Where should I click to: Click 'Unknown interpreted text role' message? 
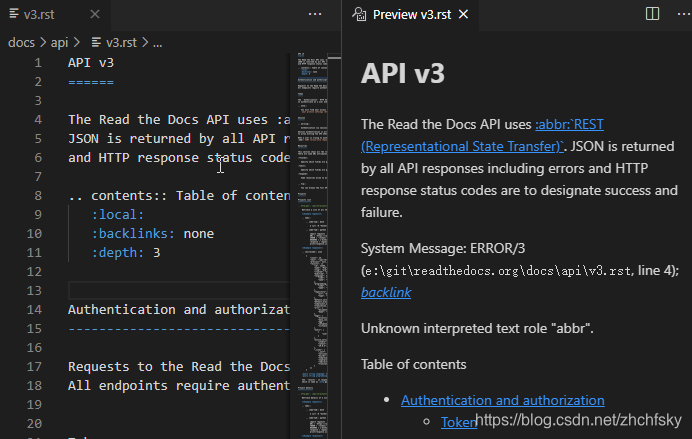[x=477, y=329]
